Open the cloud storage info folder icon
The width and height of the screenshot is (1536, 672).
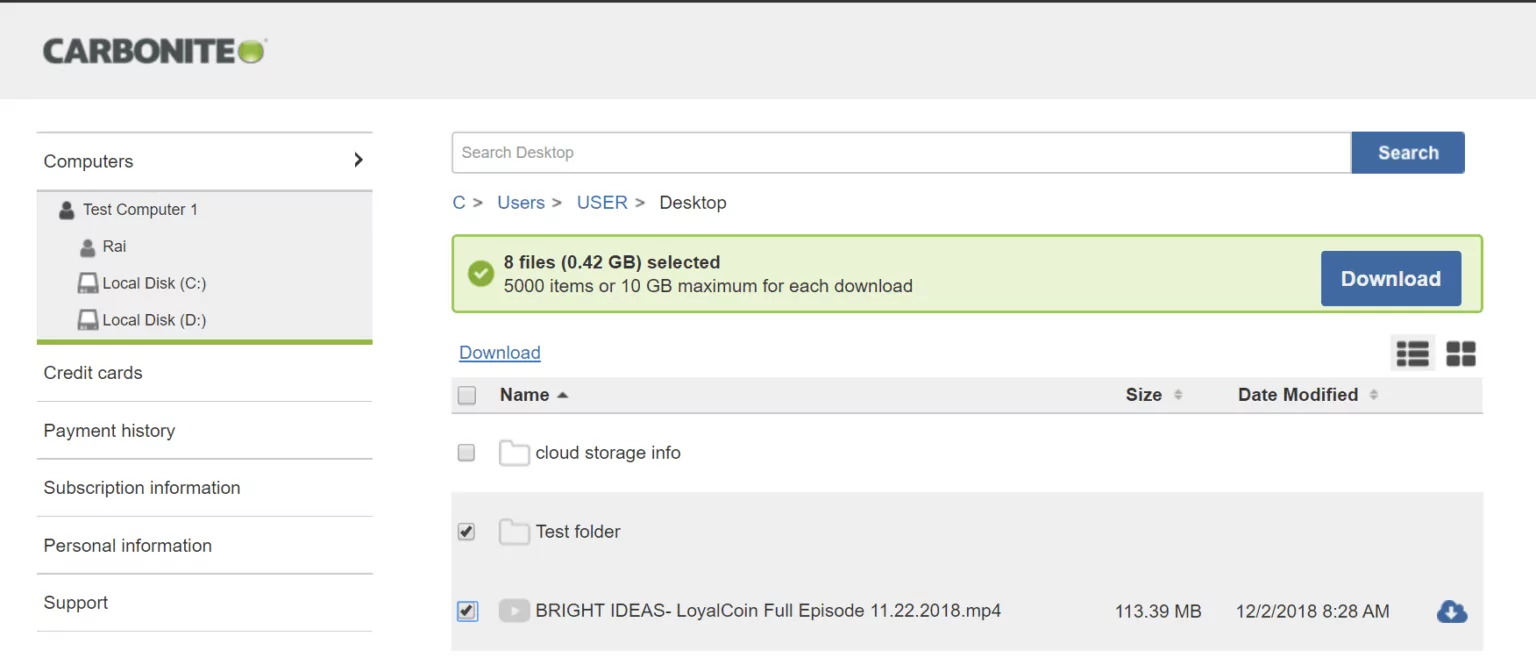point(514,452)
